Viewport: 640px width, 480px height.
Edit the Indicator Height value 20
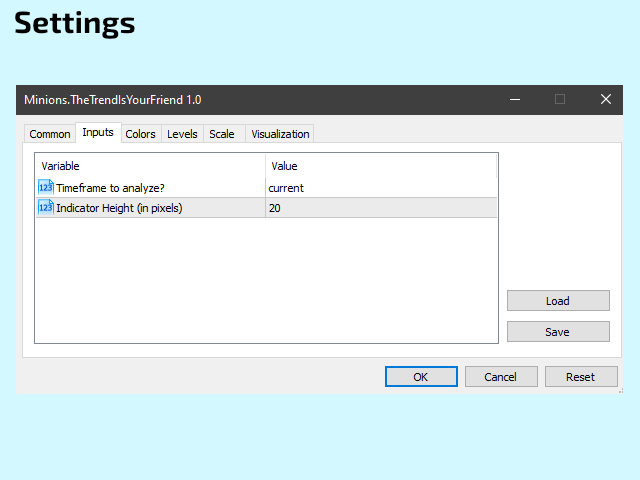[x=381, y=208]
